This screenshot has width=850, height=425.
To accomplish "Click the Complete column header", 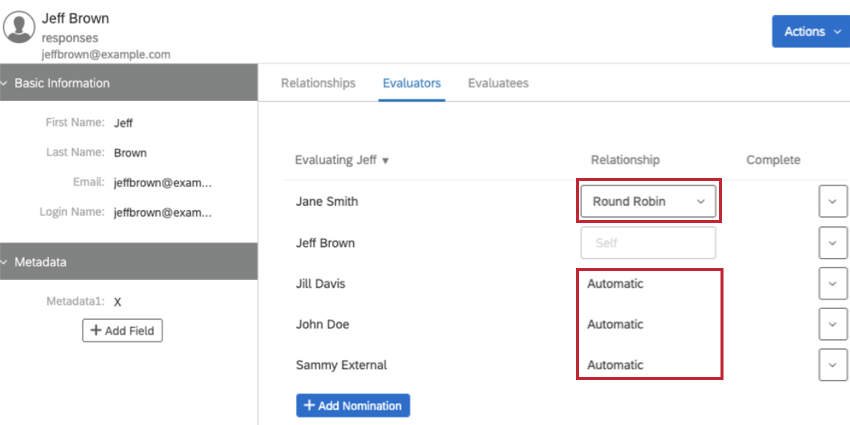I will pos(773,160).
